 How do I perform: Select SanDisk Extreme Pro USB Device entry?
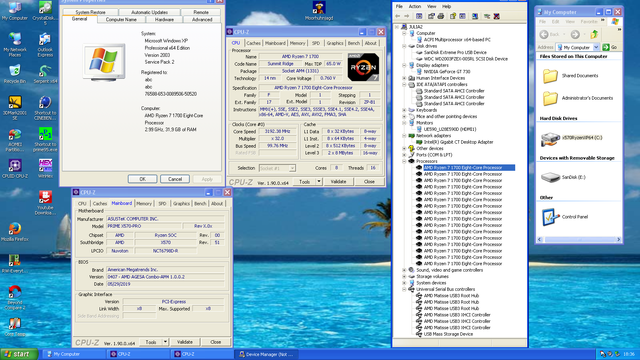(x=455, y=53)
